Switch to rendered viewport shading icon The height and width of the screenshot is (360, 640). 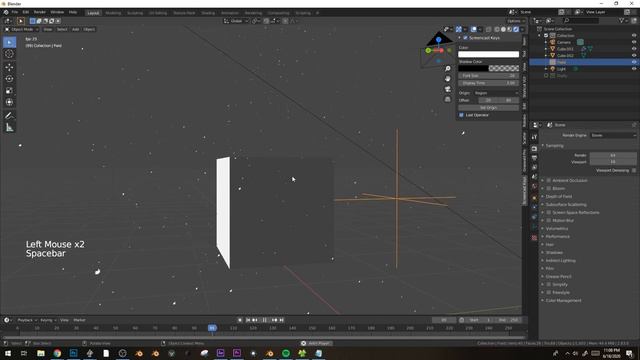516,29
